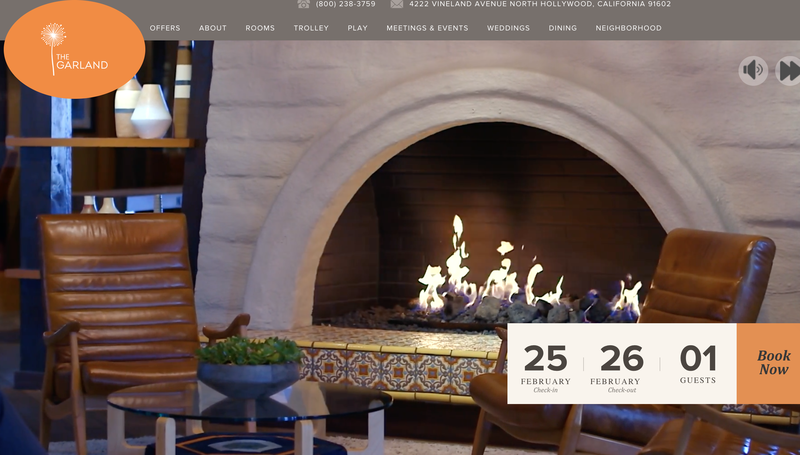The height and width of the screenshot is (455, 800).
Task: Open Meetings & Events
Action: pyautogui.click(x=427, y=28)
